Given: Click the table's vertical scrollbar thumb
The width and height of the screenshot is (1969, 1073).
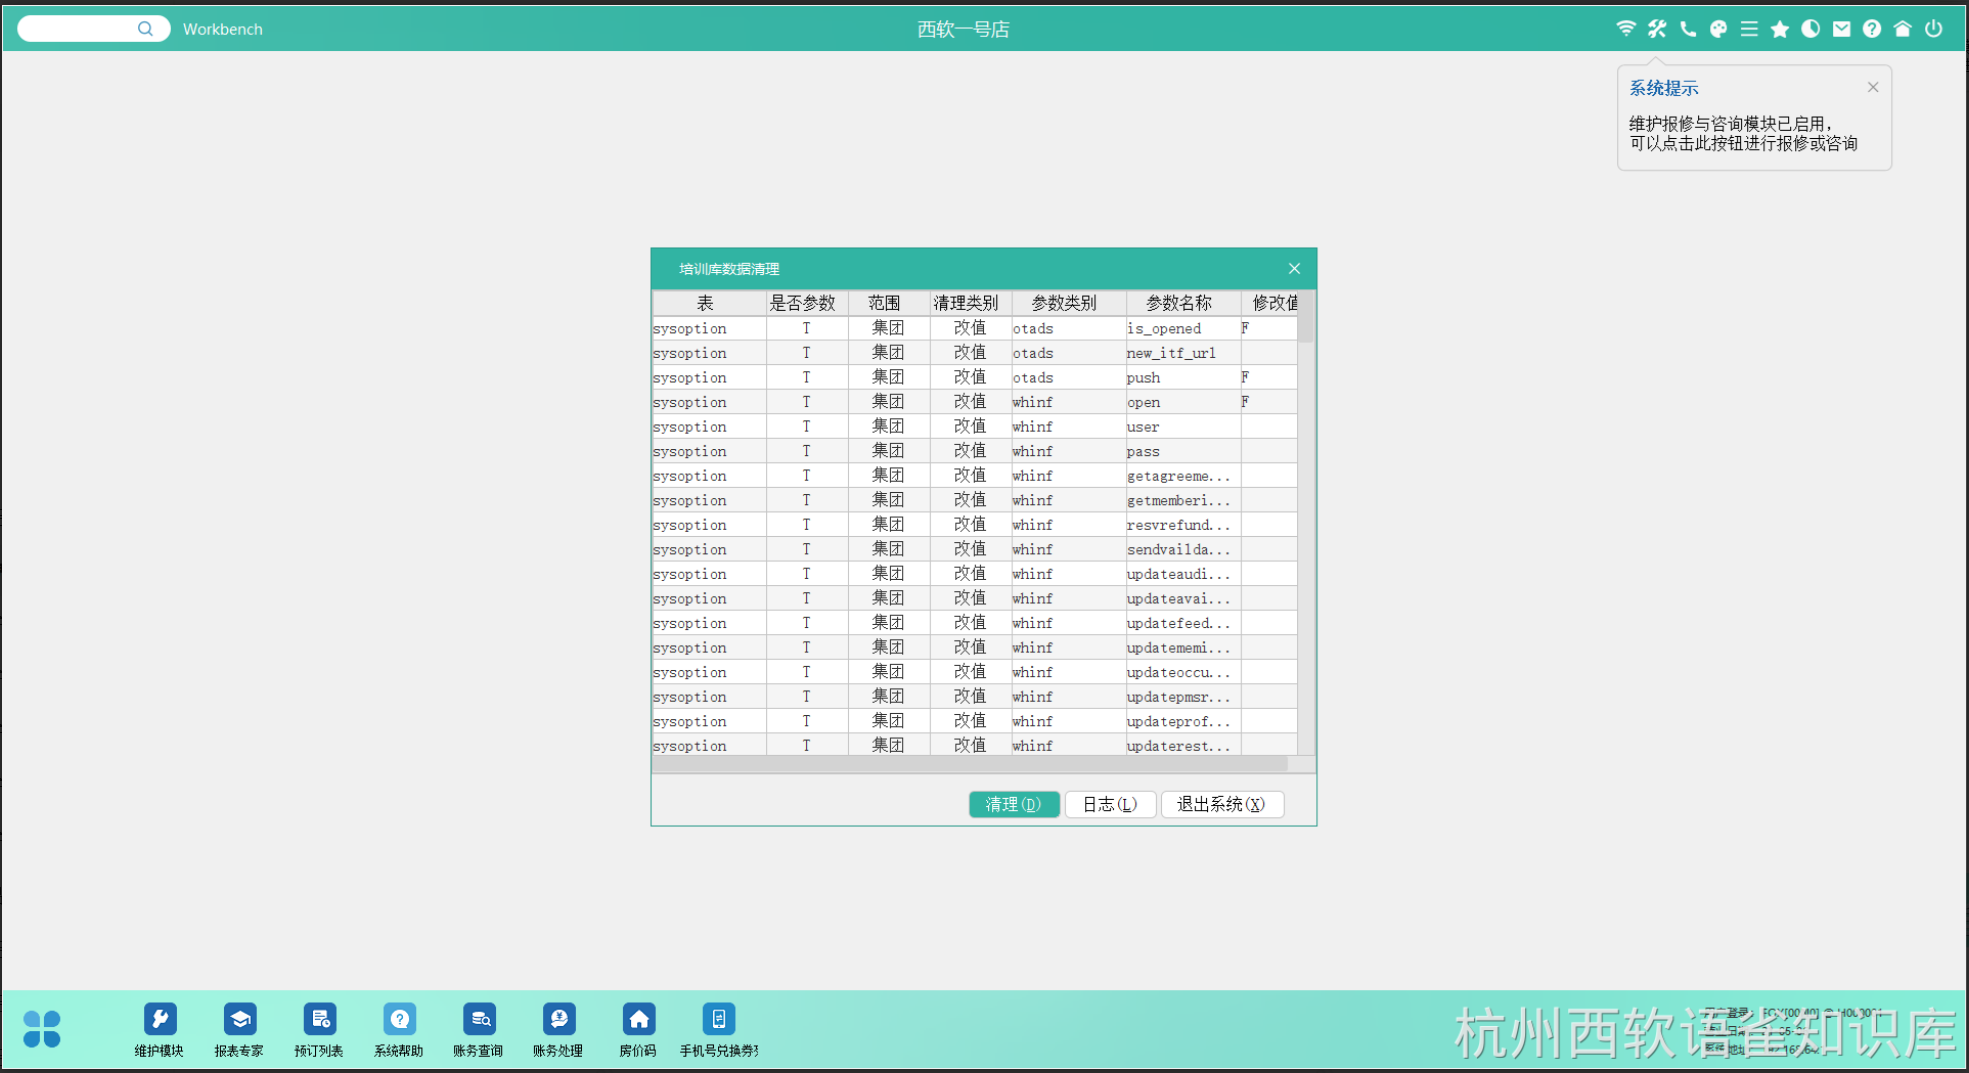Looking at the screenshot, I should pyautogui.click(x=1306, y=317).
